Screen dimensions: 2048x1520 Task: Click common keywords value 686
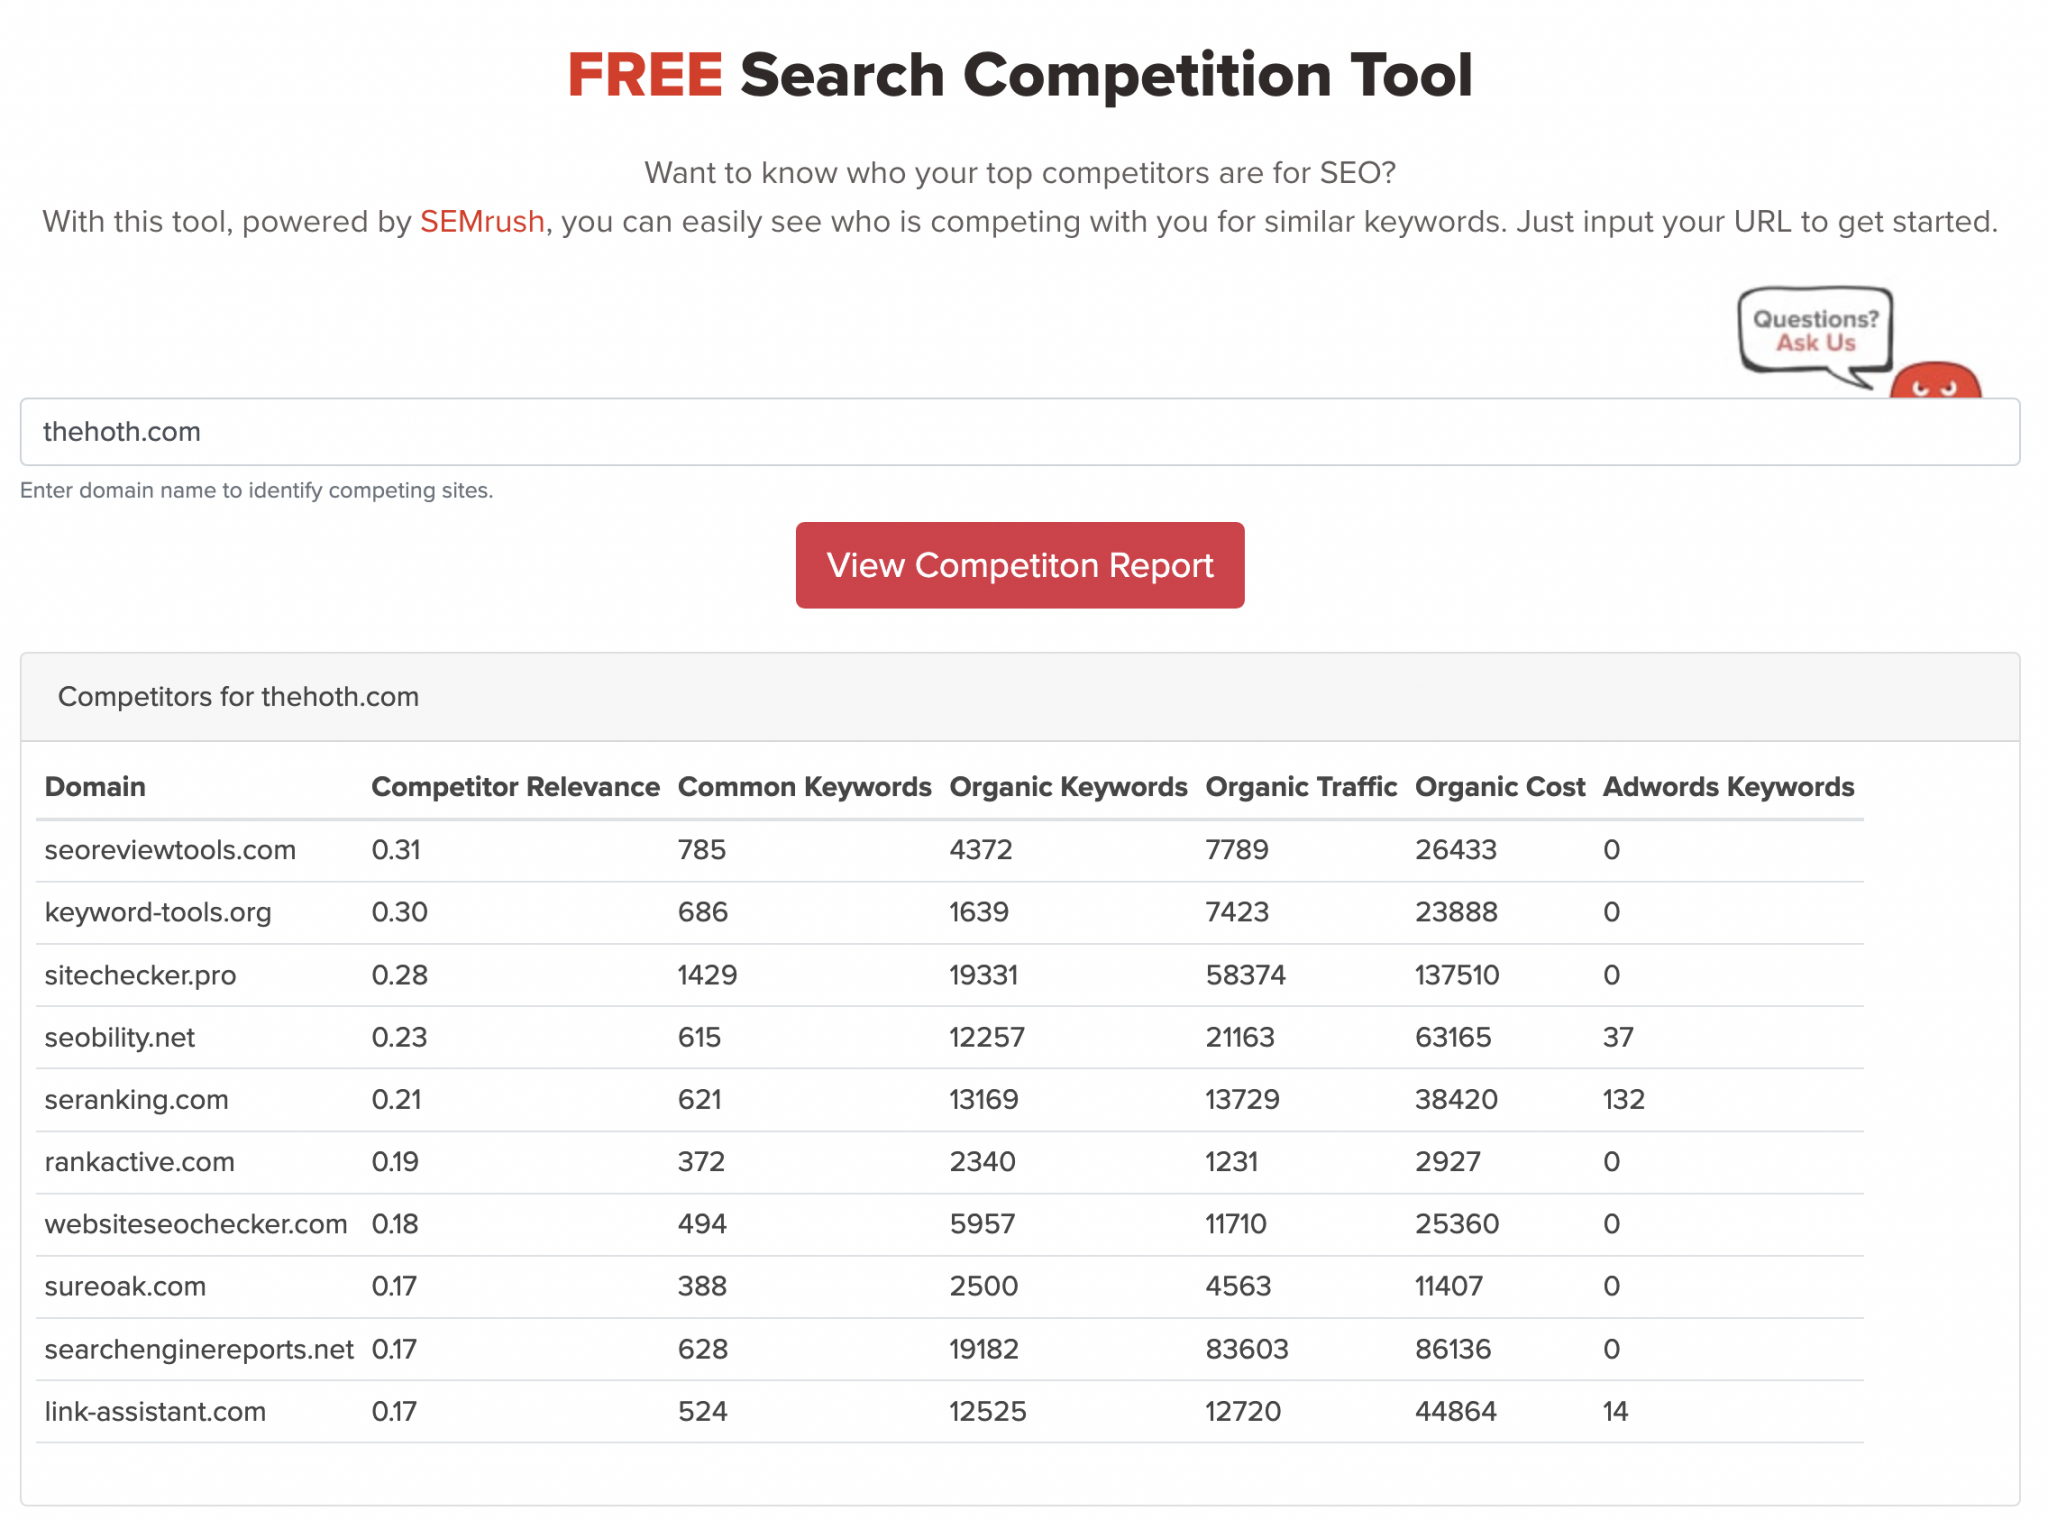click(x=703, y=912)
